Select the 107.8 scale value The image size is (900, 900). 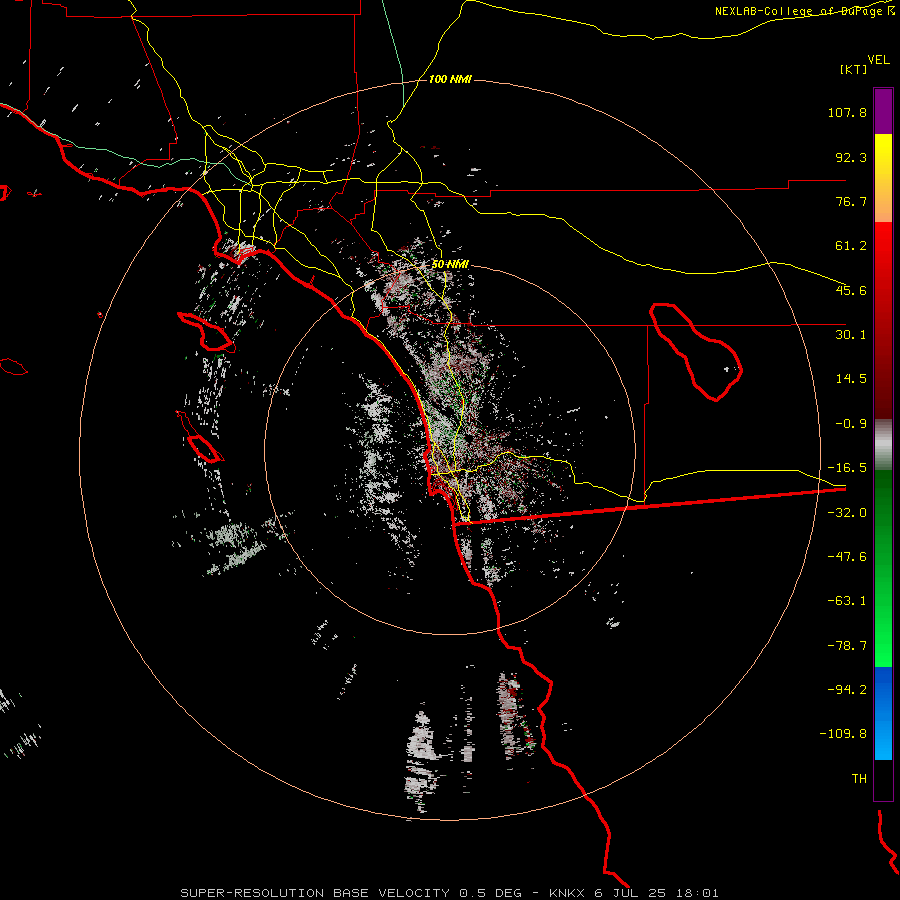click(847, 112)
